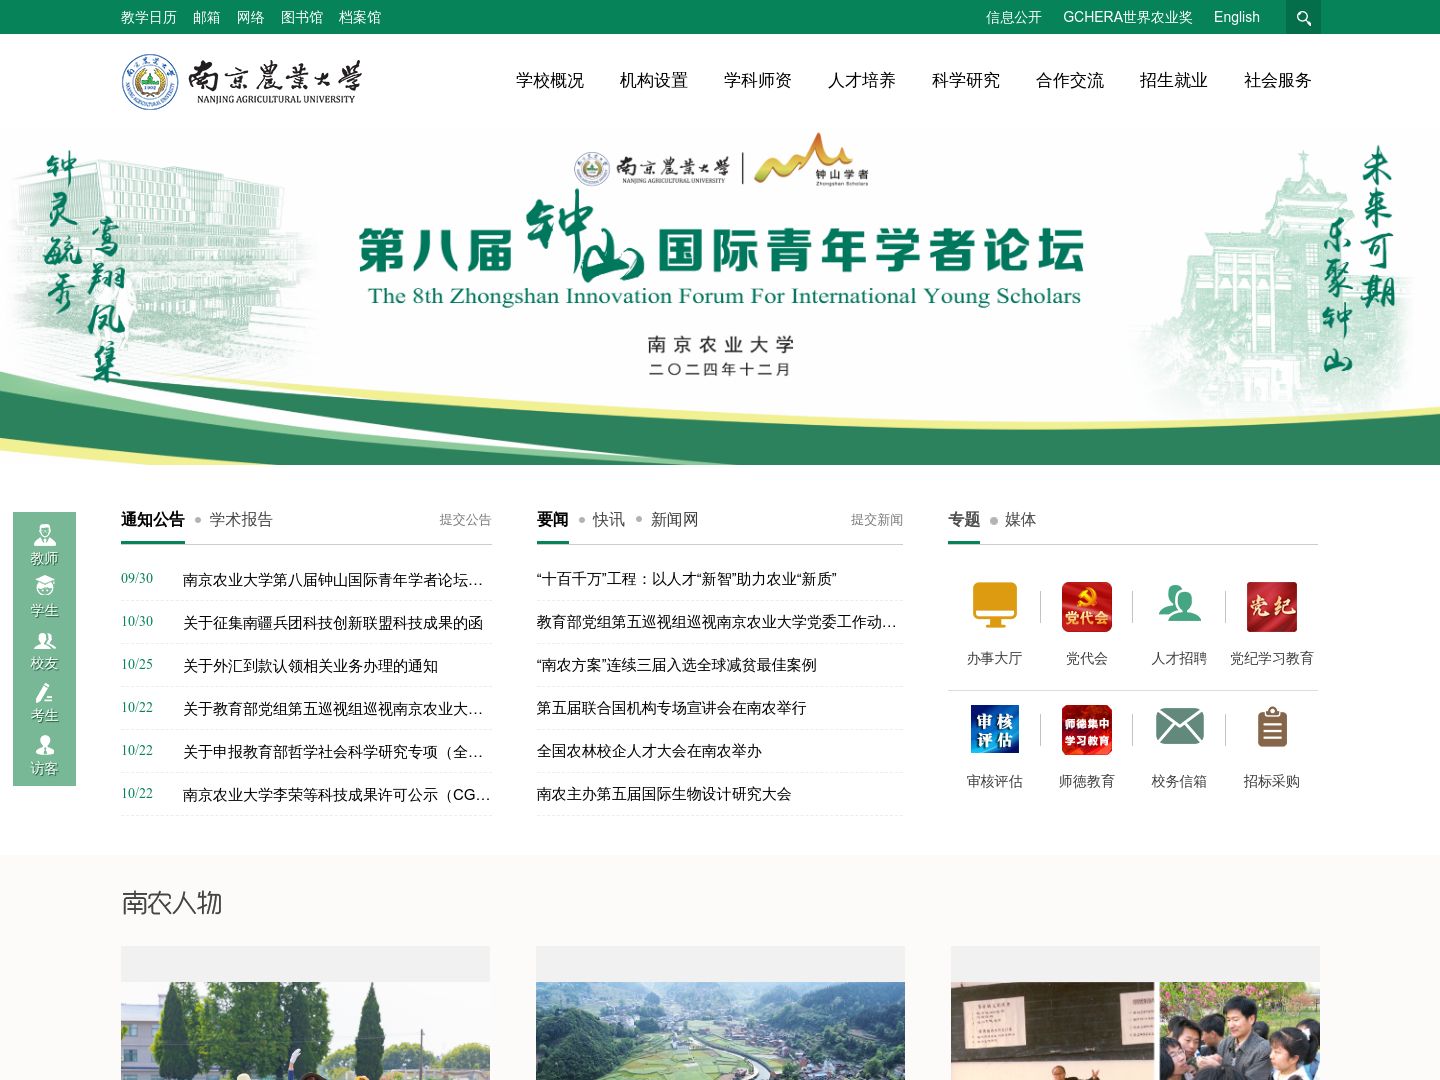
Task: Select the 党纪学习教育 icon
Action: pyautogui.click(x=1271, y=606)
